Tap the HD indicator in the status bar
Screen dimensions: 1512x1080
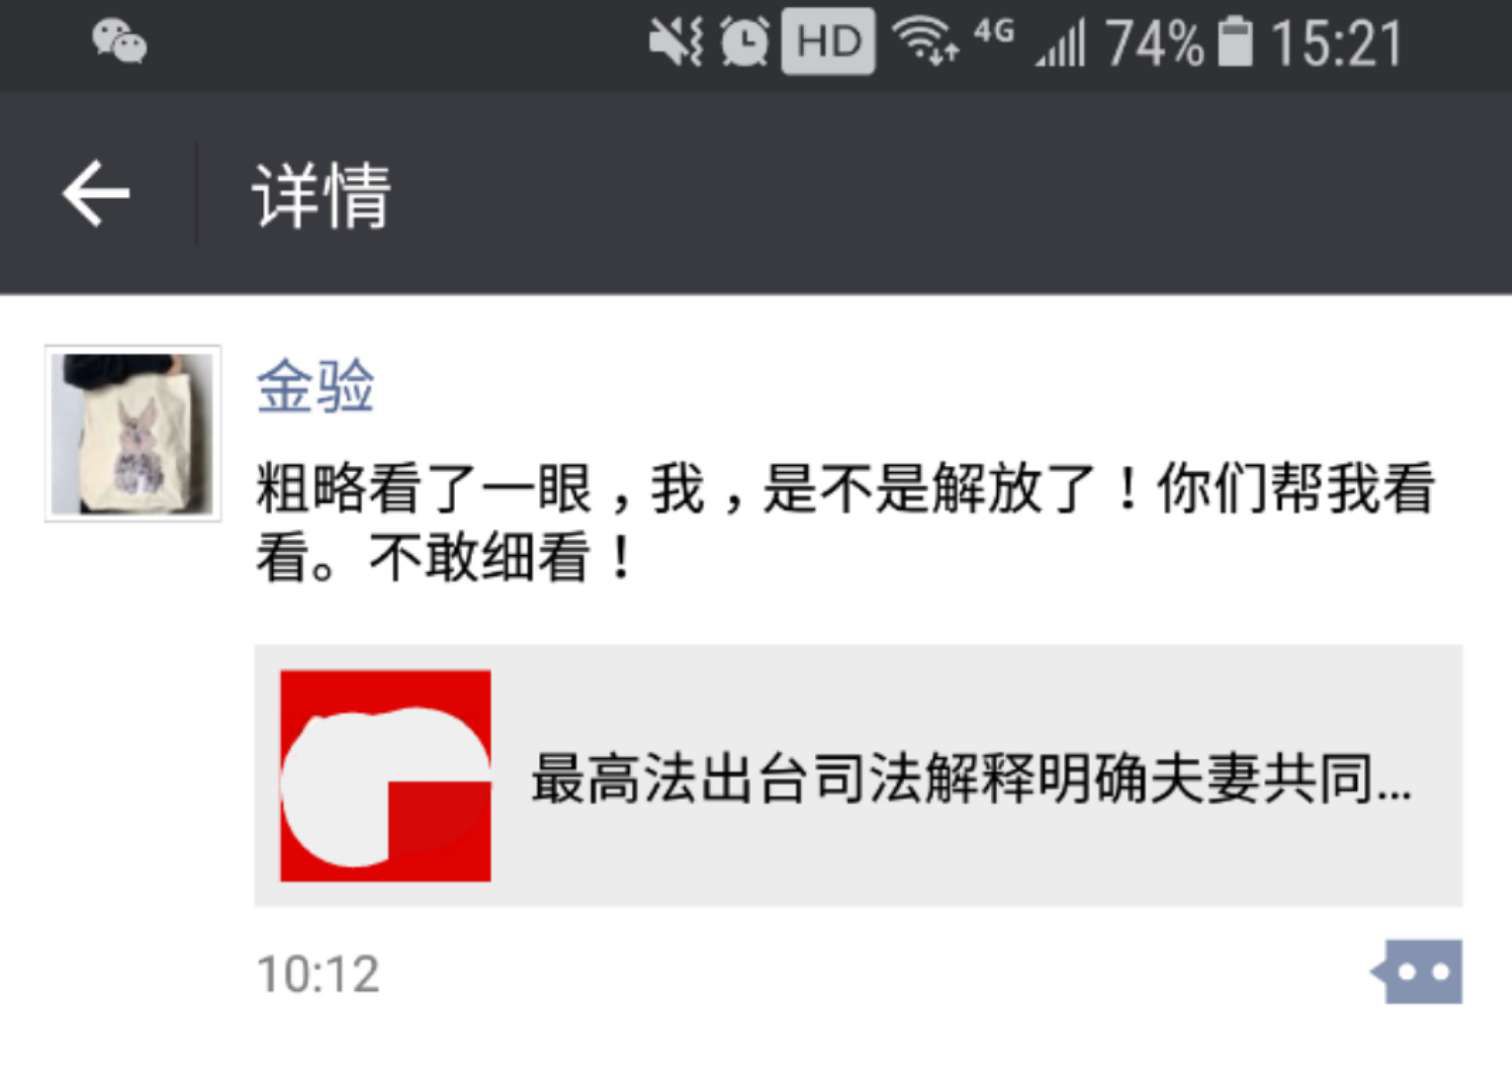pos(828,41)
